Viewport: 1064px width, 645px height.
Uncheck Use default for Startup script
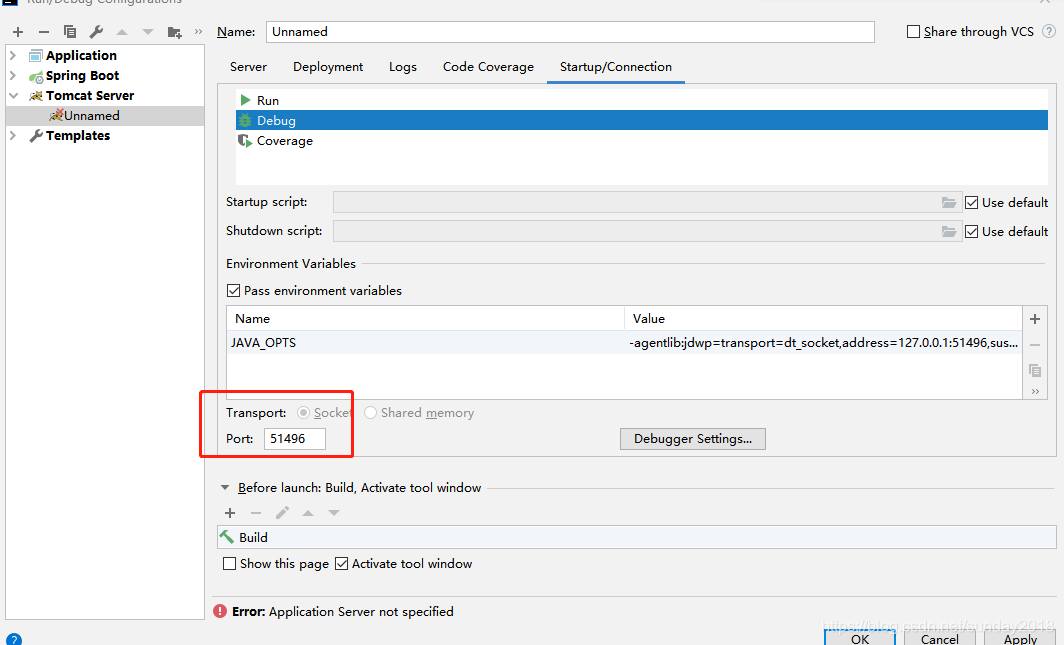point(972,202)
